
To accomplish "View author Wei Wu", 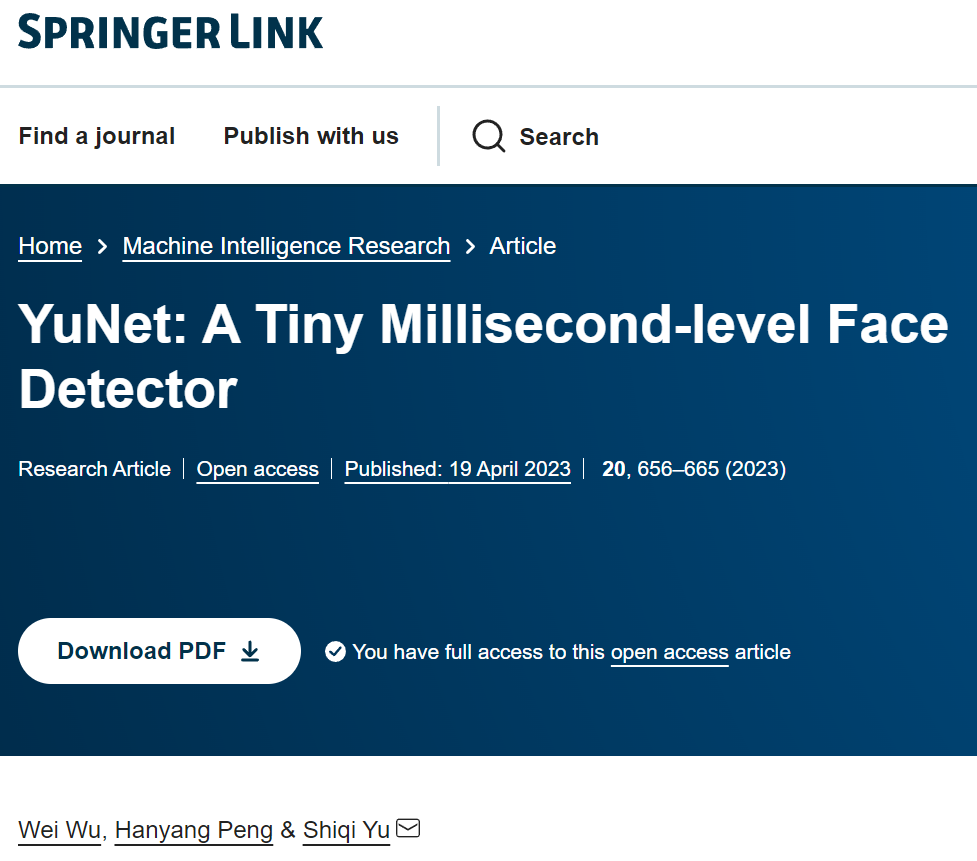I will click(59, 830).
